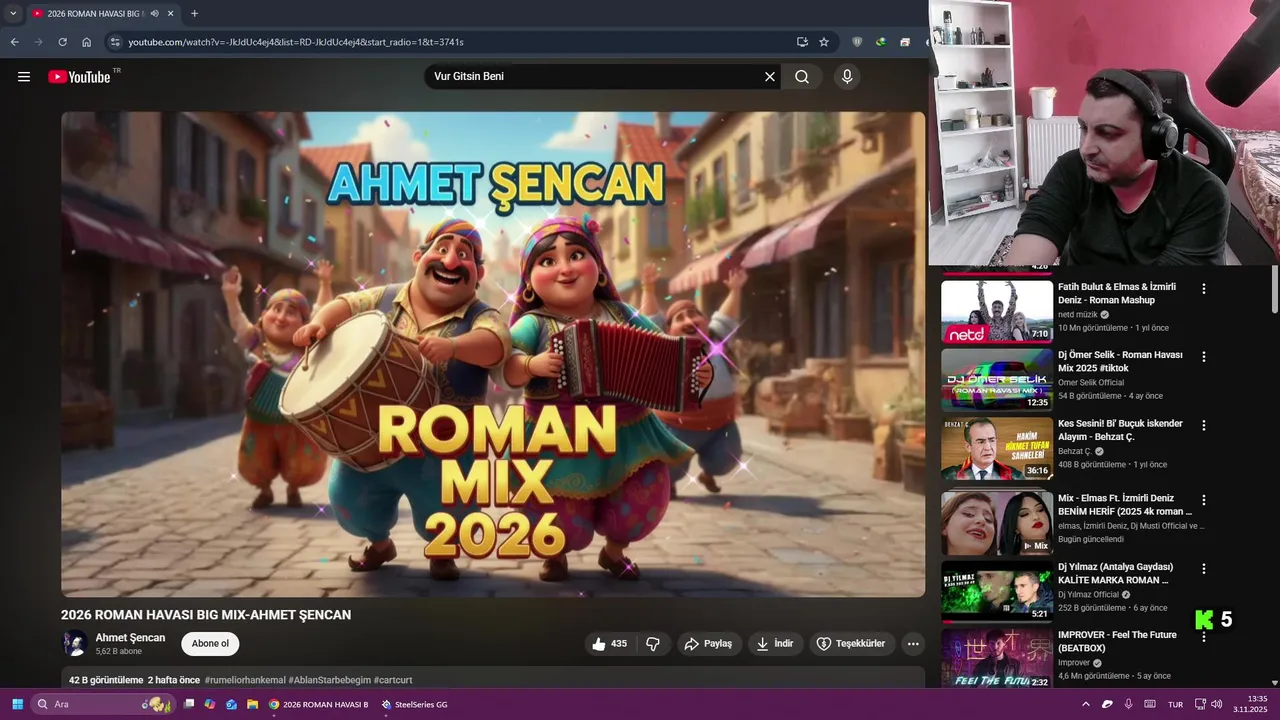Click the video player area
This screenshot has height=720, width=1280.
click(493, 354)
